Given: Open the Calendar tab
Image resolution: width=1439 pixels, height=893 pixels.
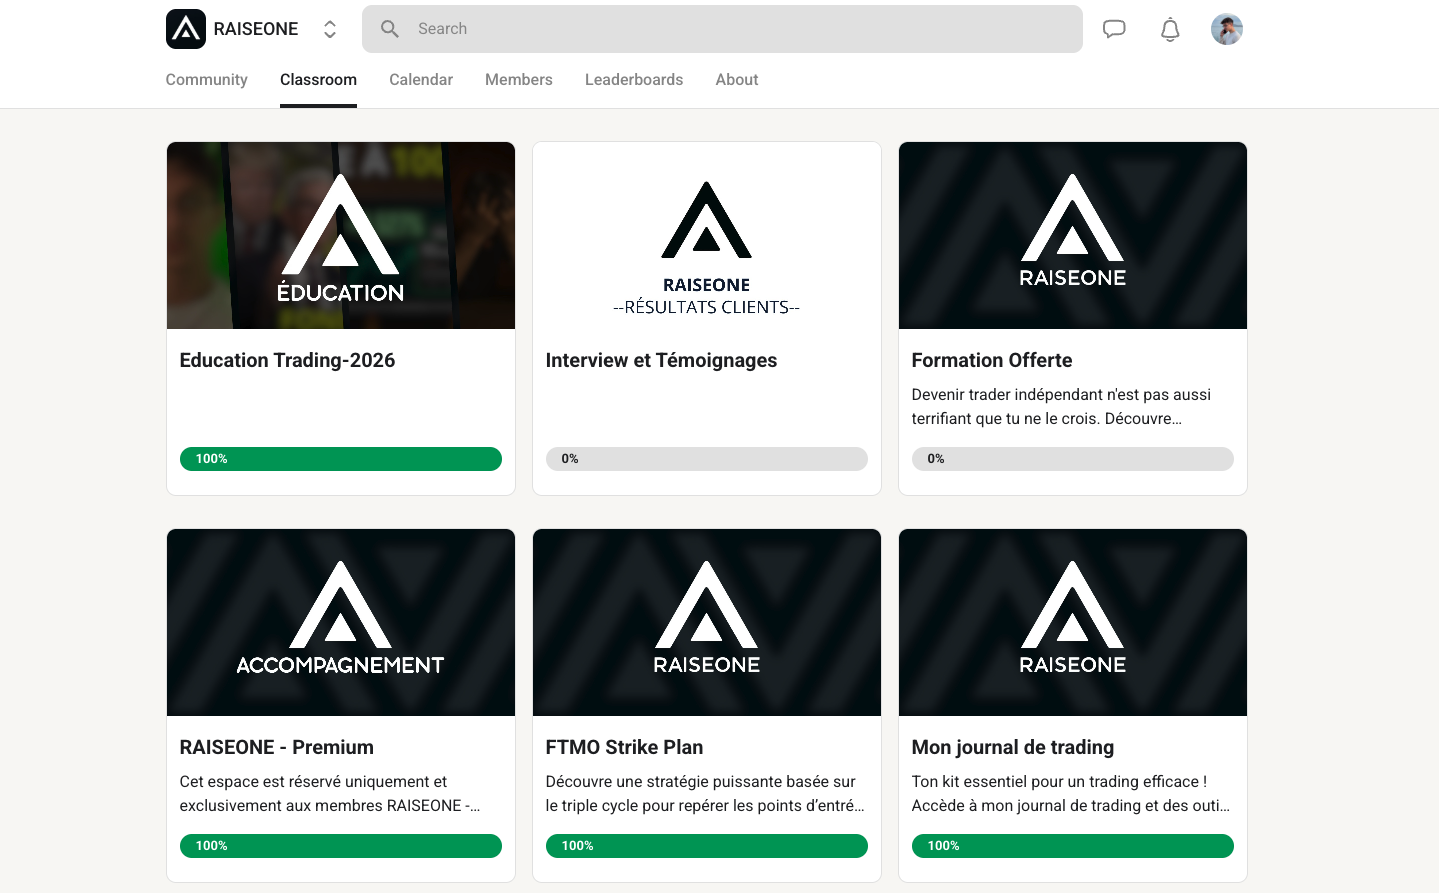Looking at the screenshot, I should 421,80.
